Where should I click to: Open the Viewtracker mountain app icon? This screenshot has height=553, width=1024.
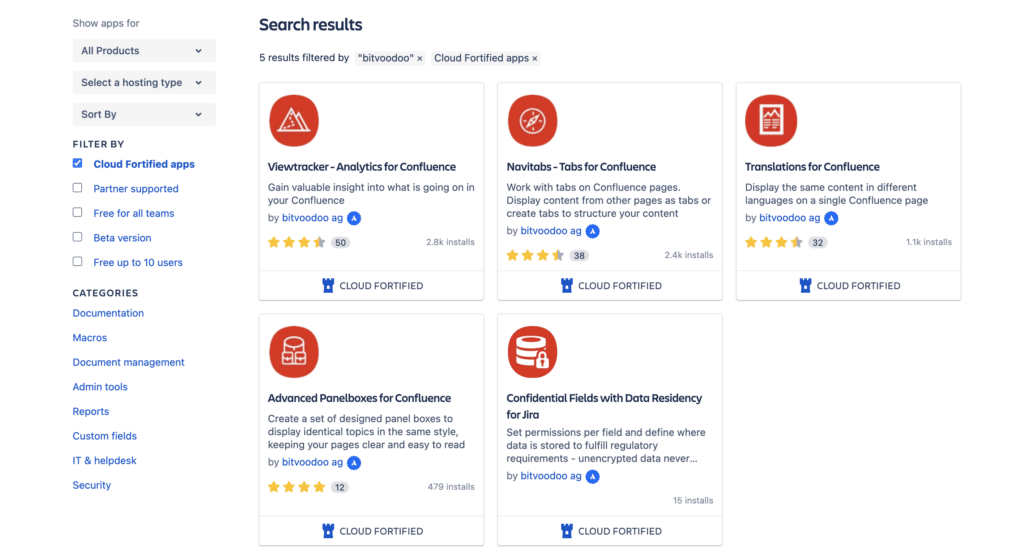(x=294, y=121)
